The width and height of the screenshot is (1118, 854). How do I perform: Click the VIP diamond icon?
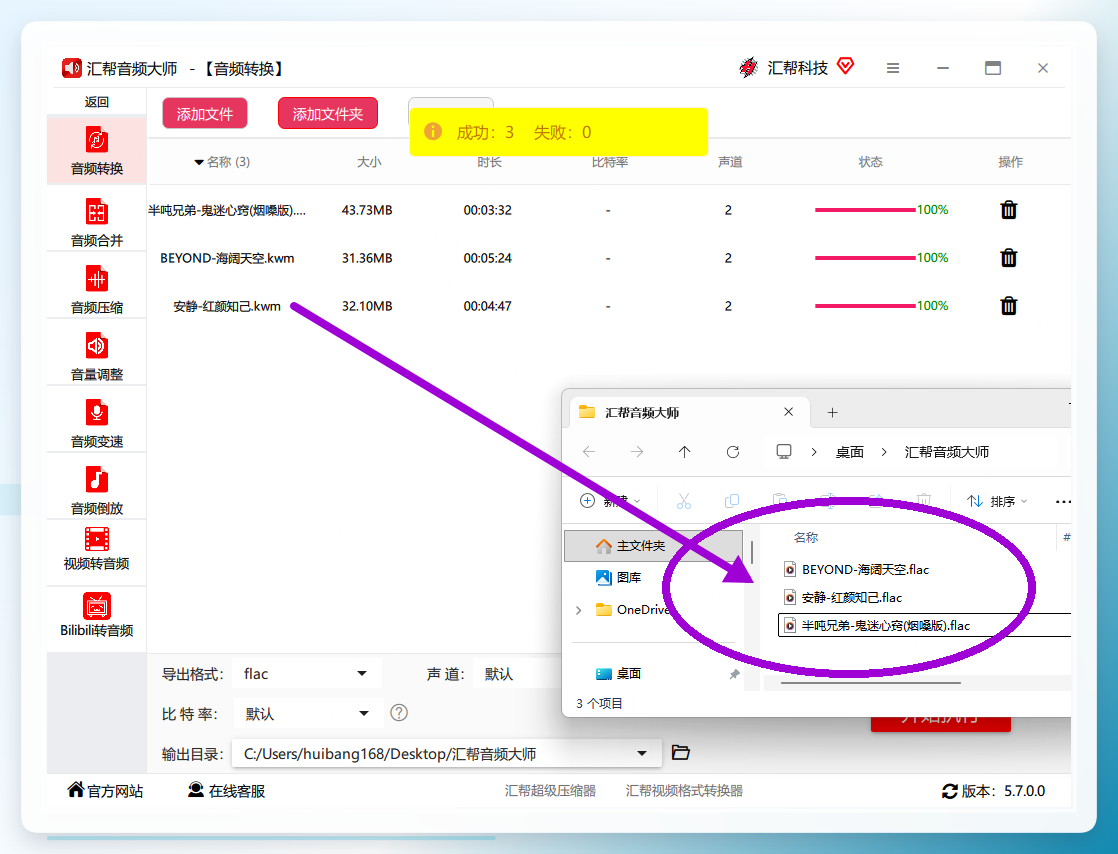point(846,66)
